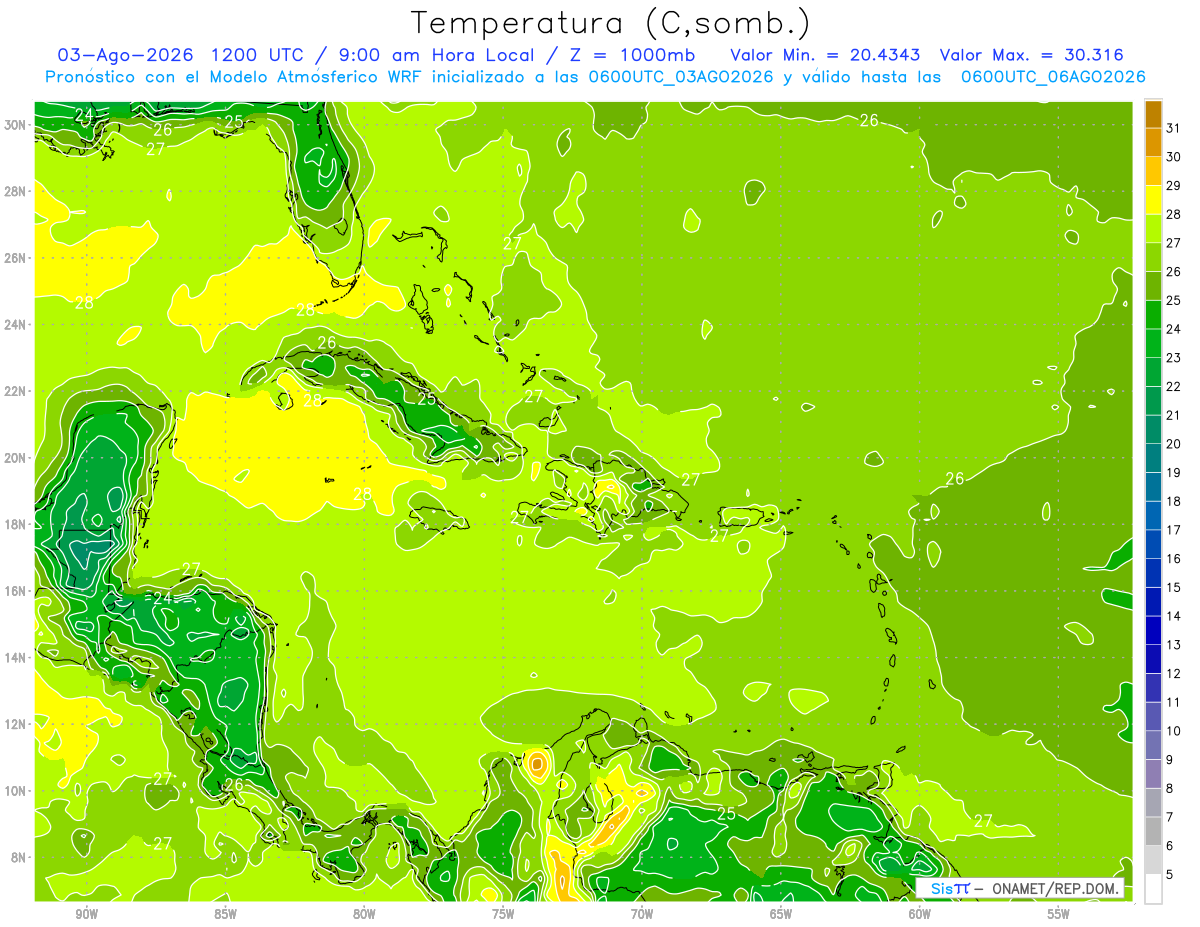The image size is (1200, 927).
Task: Pick the grey swatch between legend values 6 and 7
Action: pyautogui.click(x=1154, y=831)
